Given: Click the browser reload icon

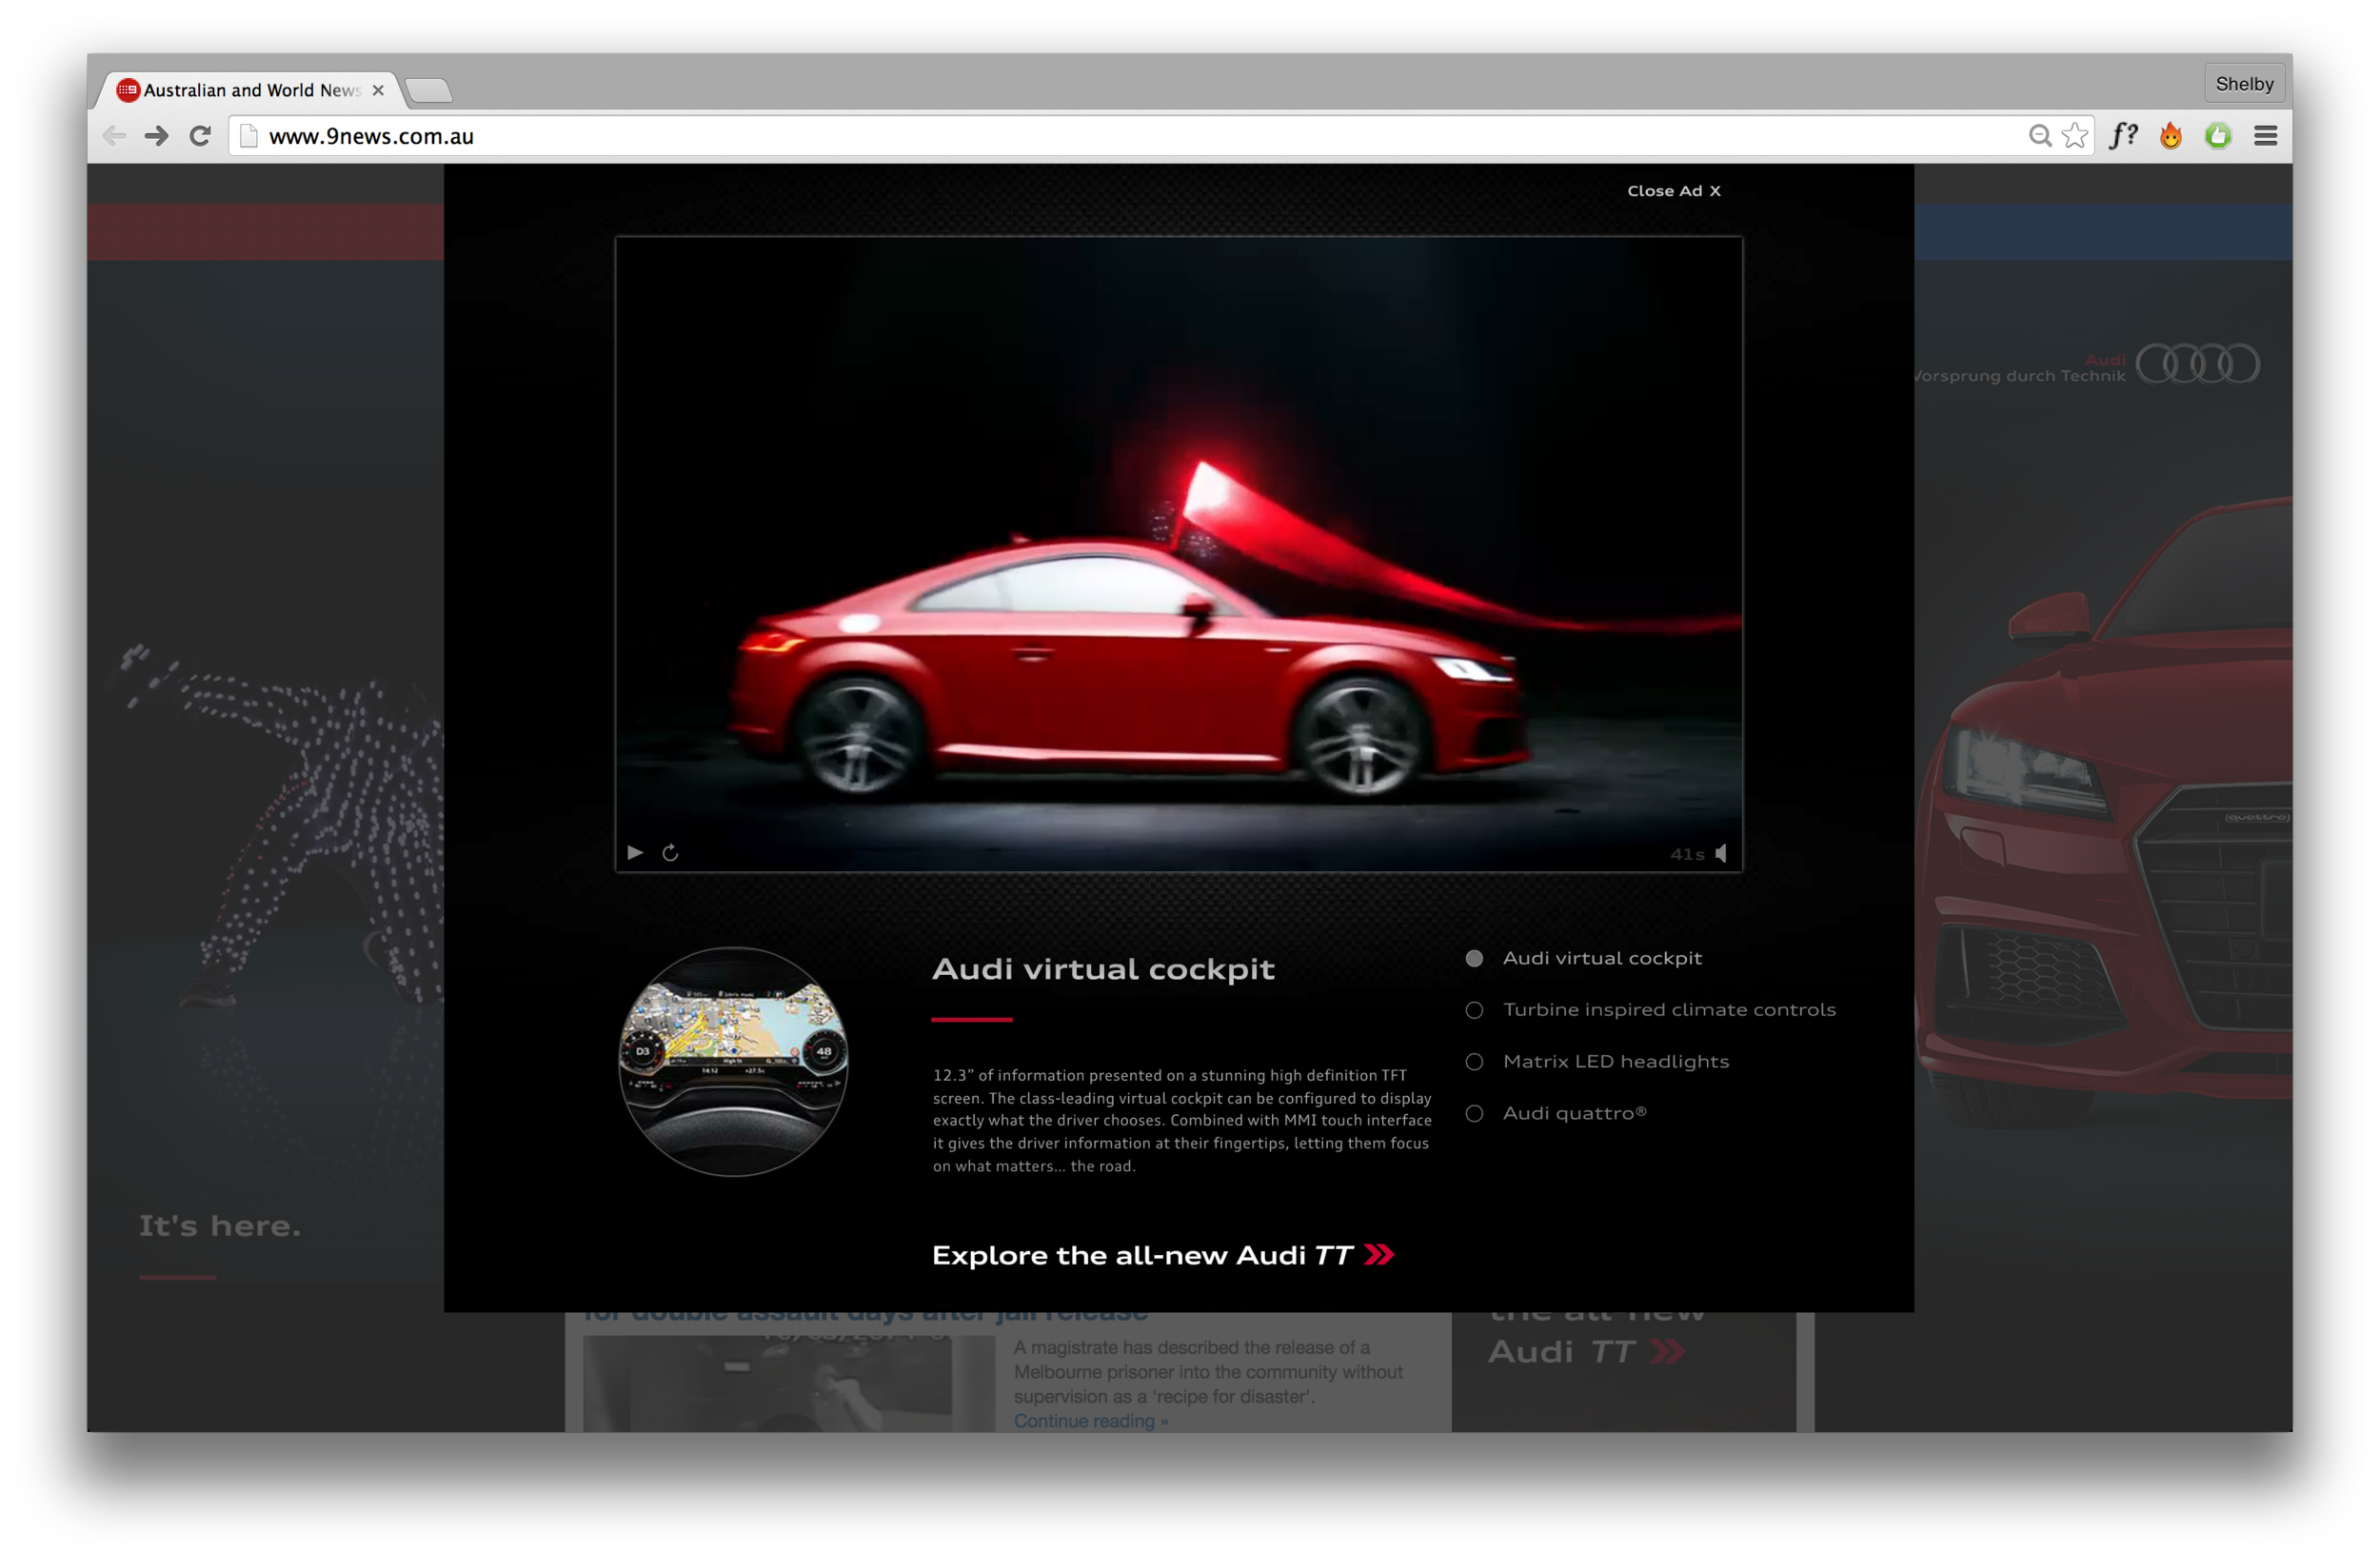Looking at the screenshot, I should pos(200,136).
